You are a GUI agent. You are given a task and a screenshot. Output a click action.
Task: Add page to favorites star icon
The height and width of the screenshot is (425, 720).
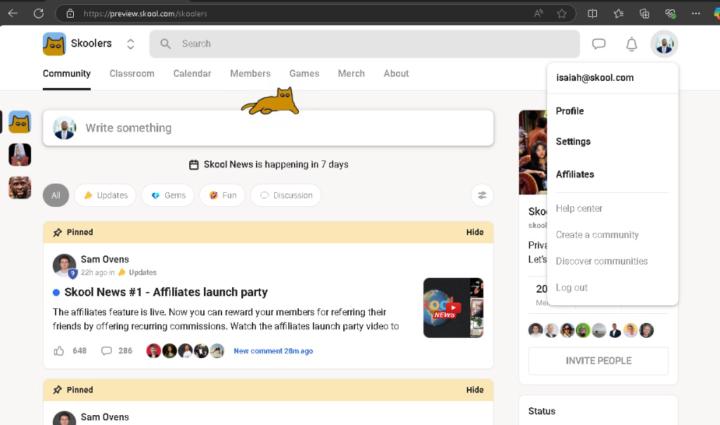coord(562,13)
